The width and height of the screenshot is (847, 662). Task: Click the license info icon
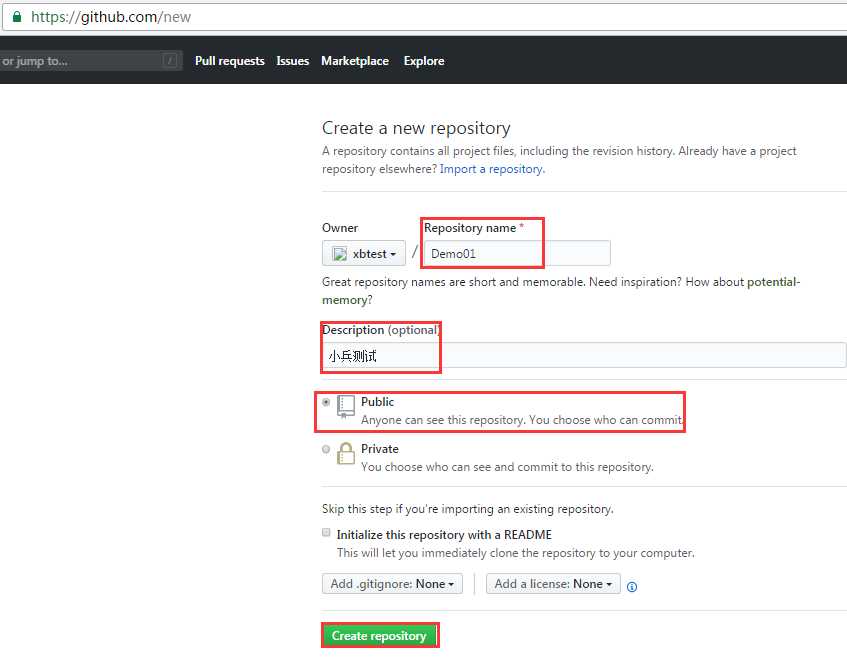[x=631, y=586]
